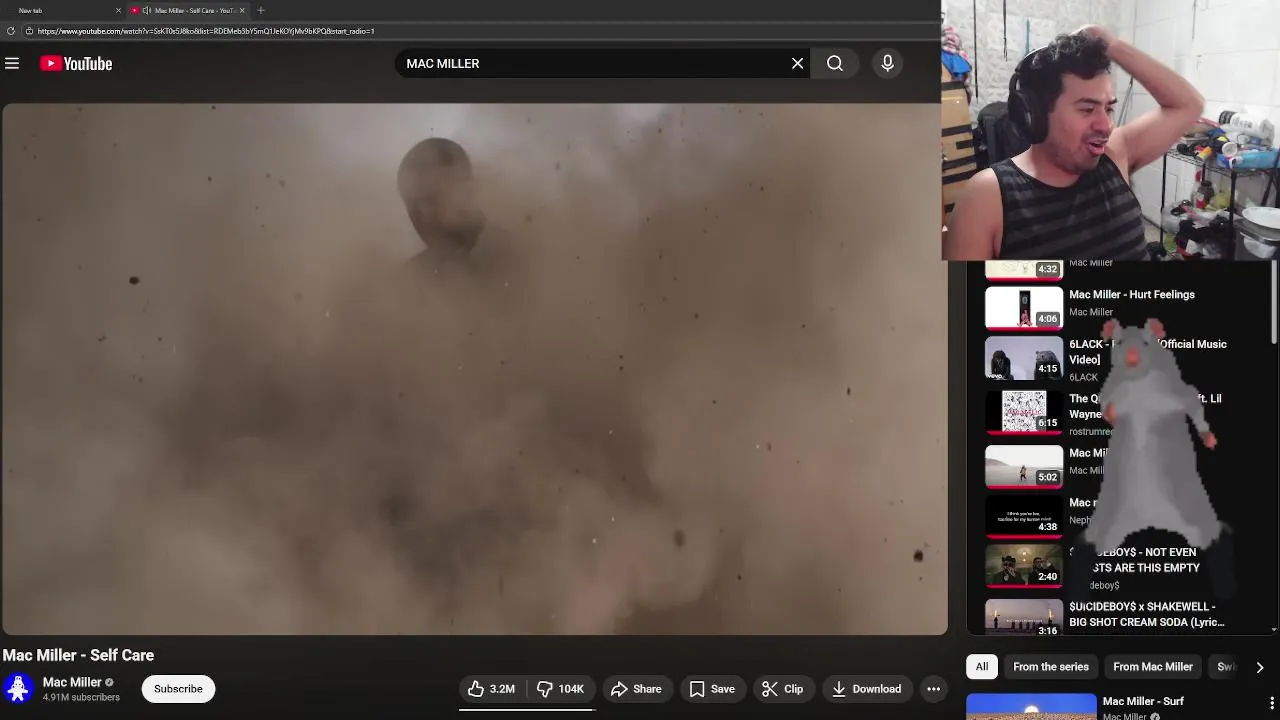The width and height of the screenshot is (1280, 720).
Task: Open the Share dialog
Action: [x=636, y=689]
